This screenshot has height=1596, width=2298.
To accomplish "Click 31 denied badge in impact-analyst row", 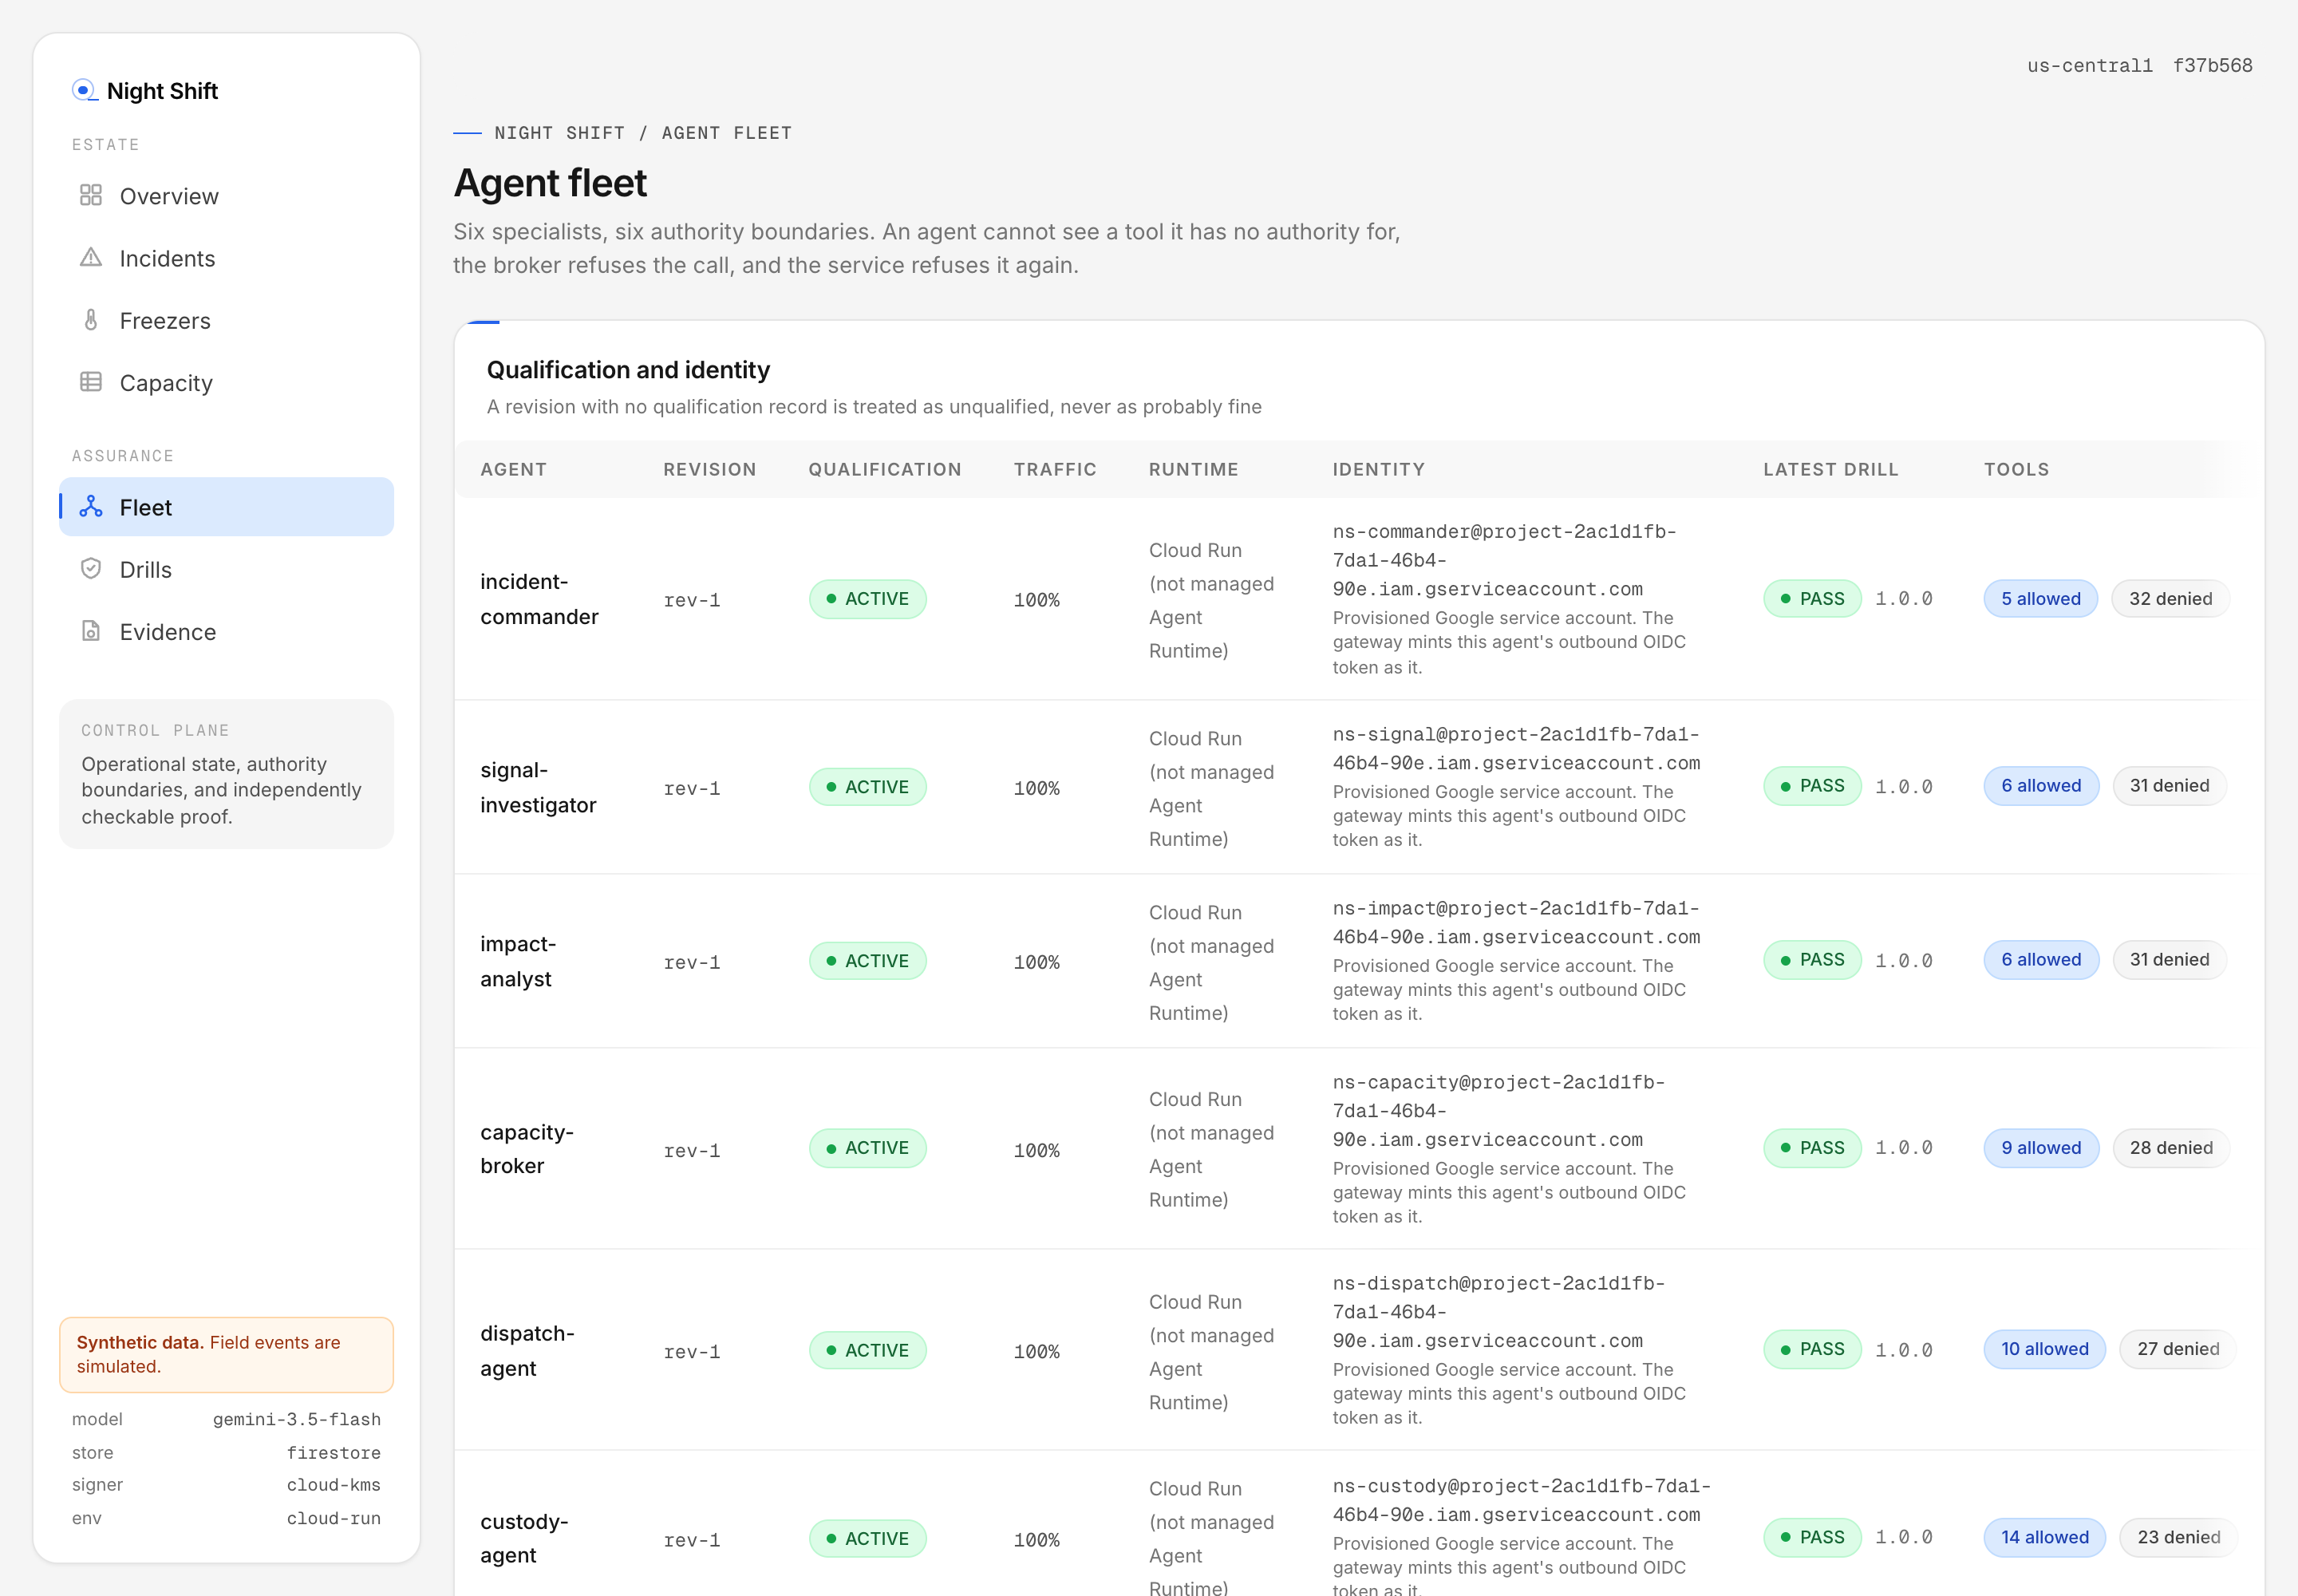I will click(x=2169, y=960).
